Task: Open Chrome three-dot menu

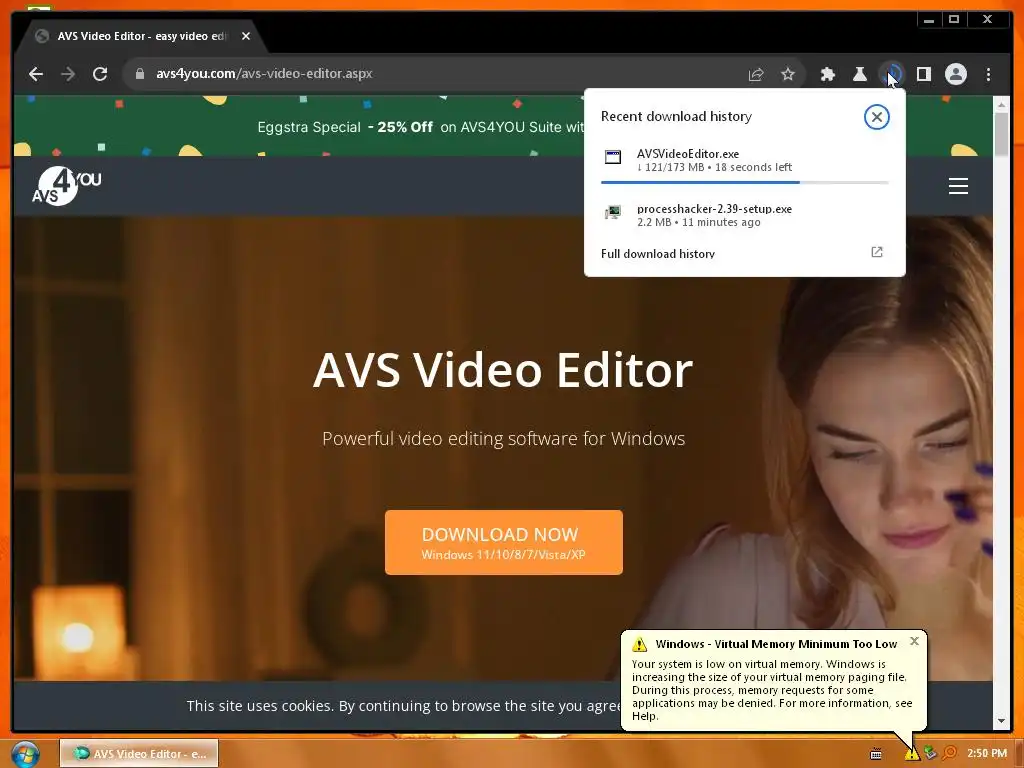Action: (x=988, y=74)
